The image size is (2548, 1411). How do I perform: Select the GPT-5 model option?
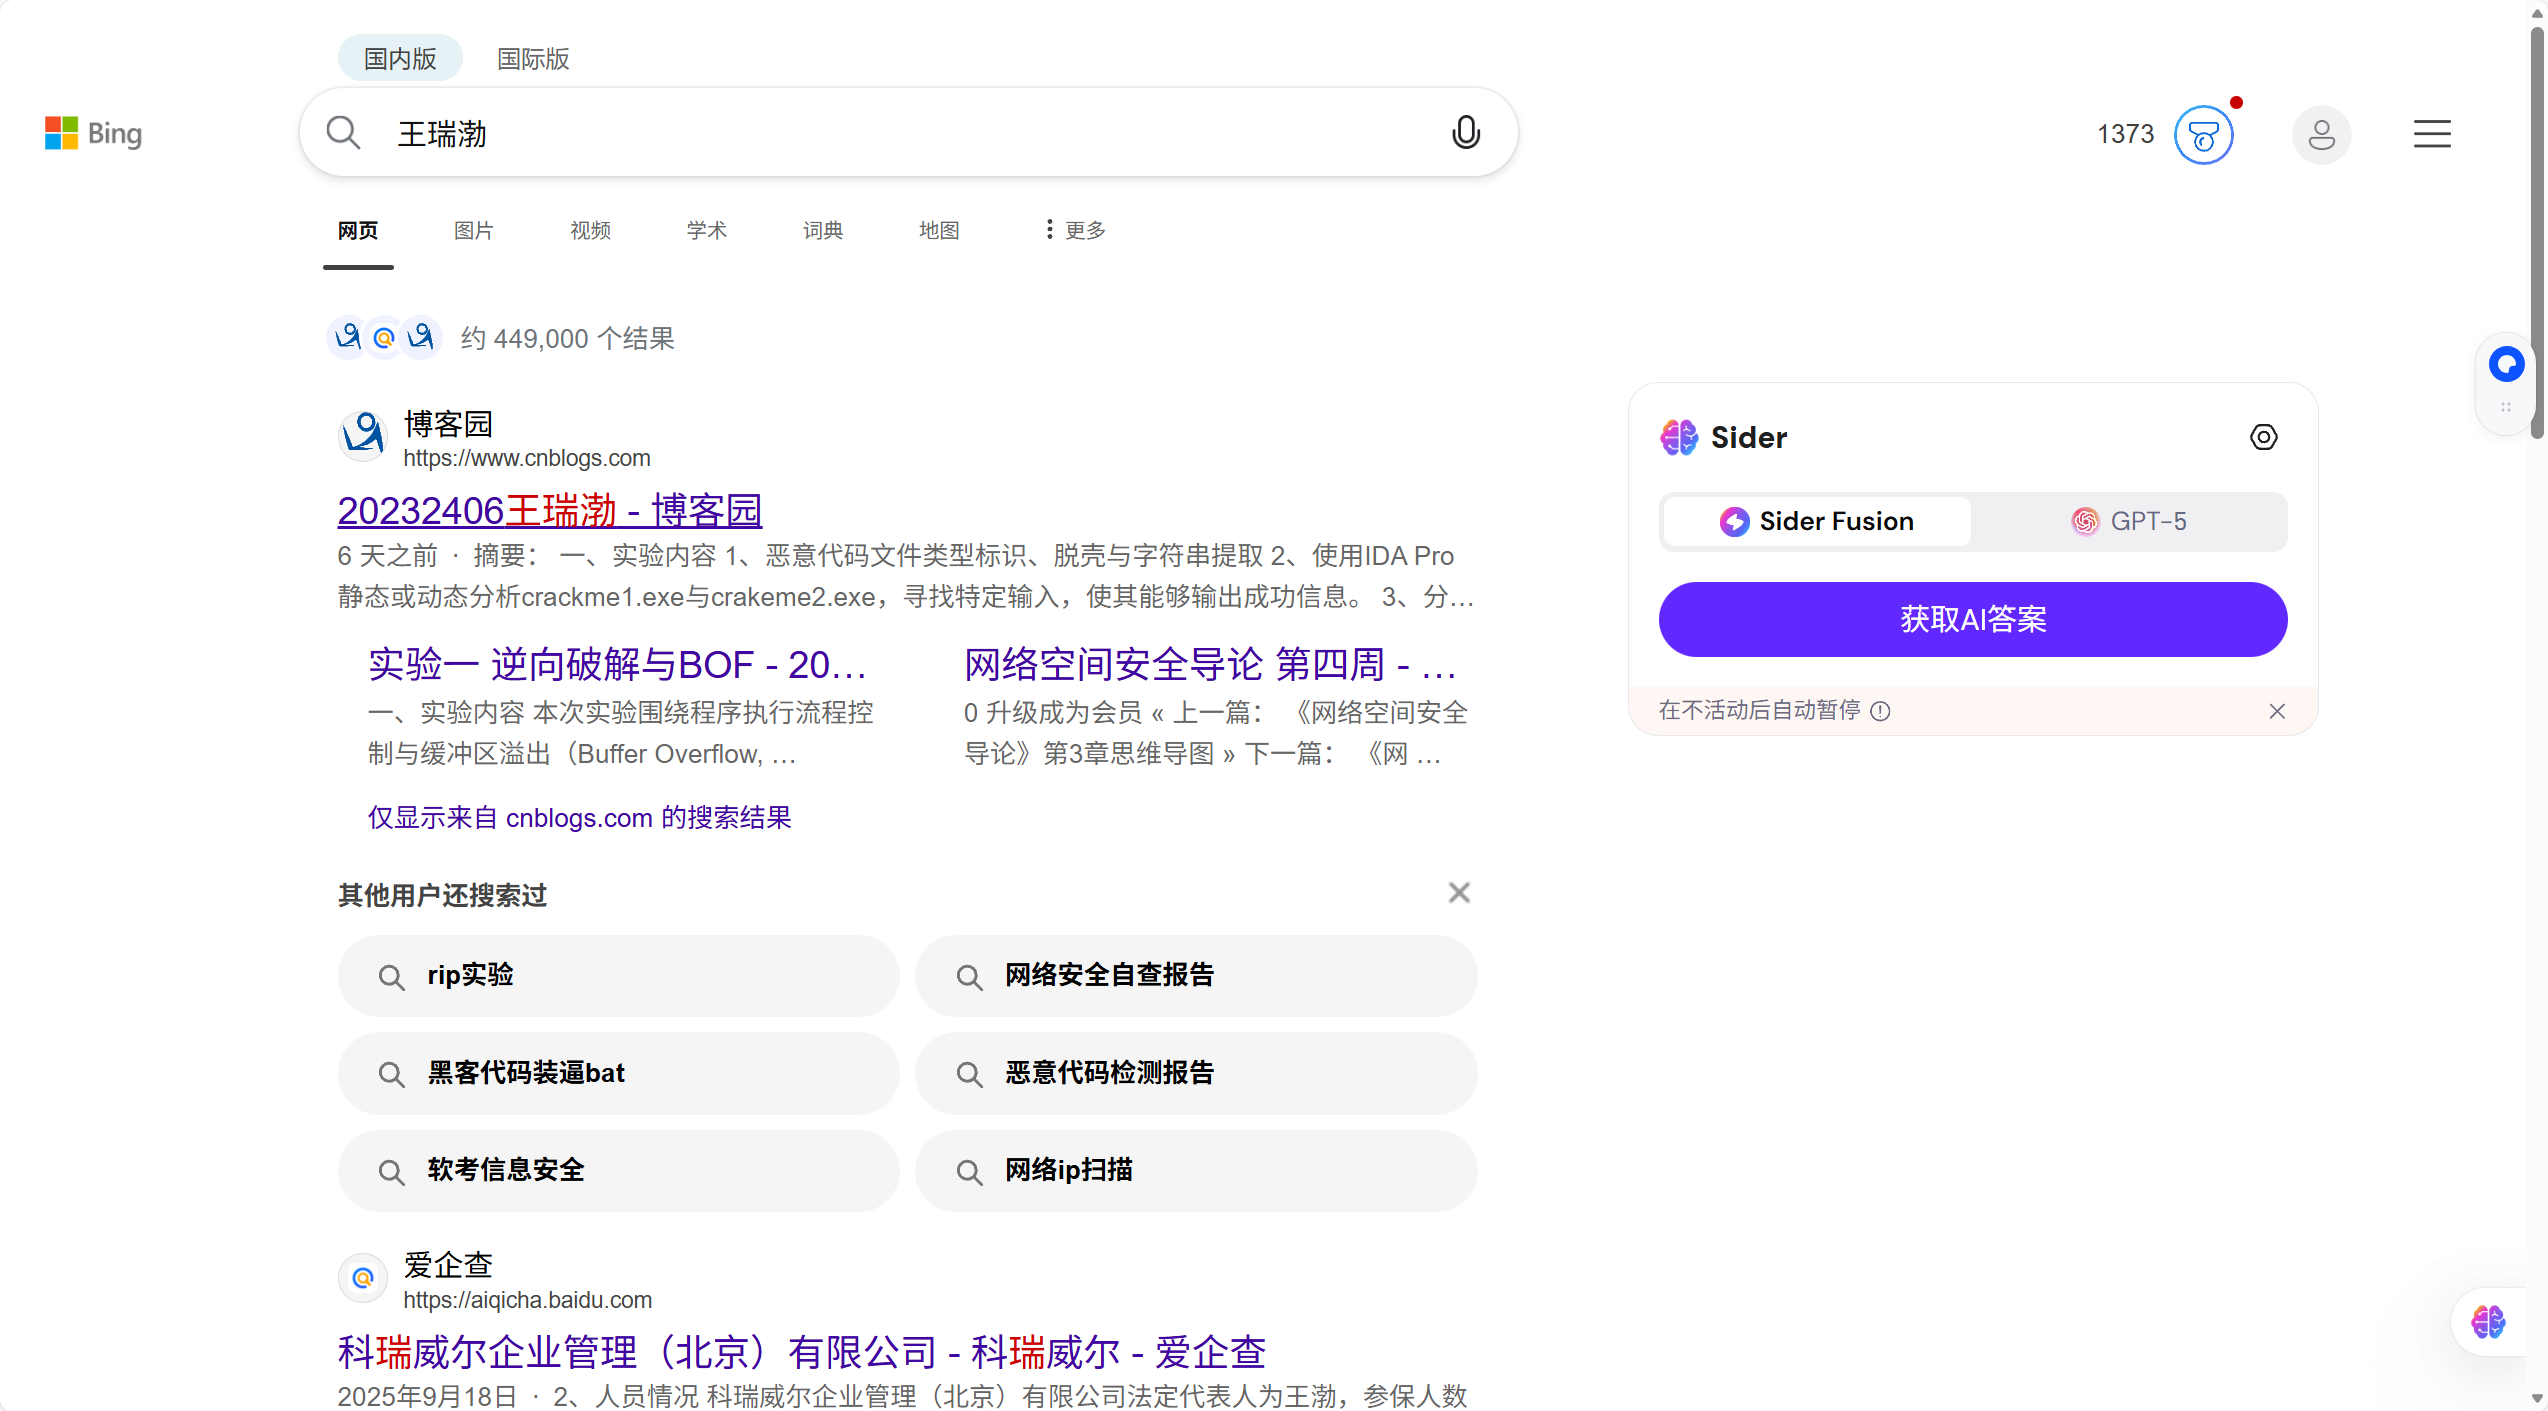pos(2129,521)
